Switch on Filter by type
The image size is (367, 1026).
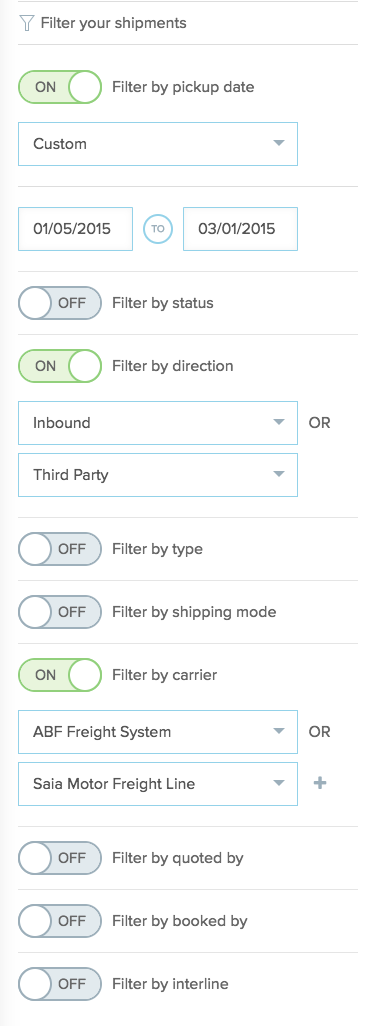point(60,549)
